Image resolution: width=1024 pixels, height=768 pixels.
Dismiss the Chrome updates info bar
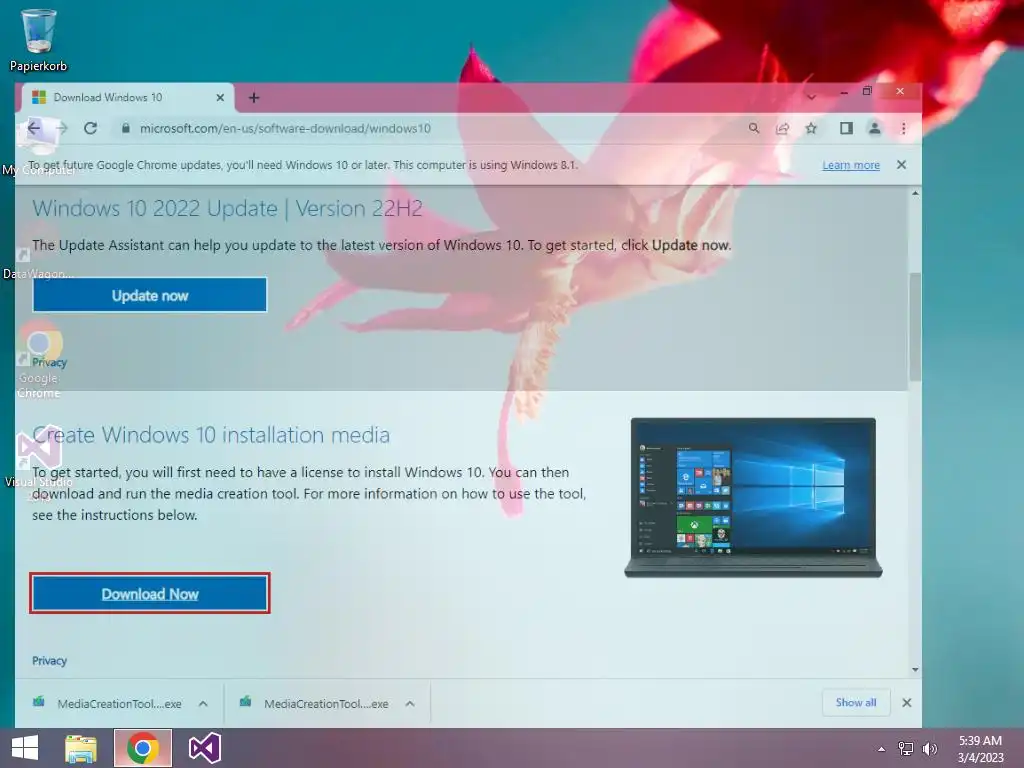[x=901, y=165]
